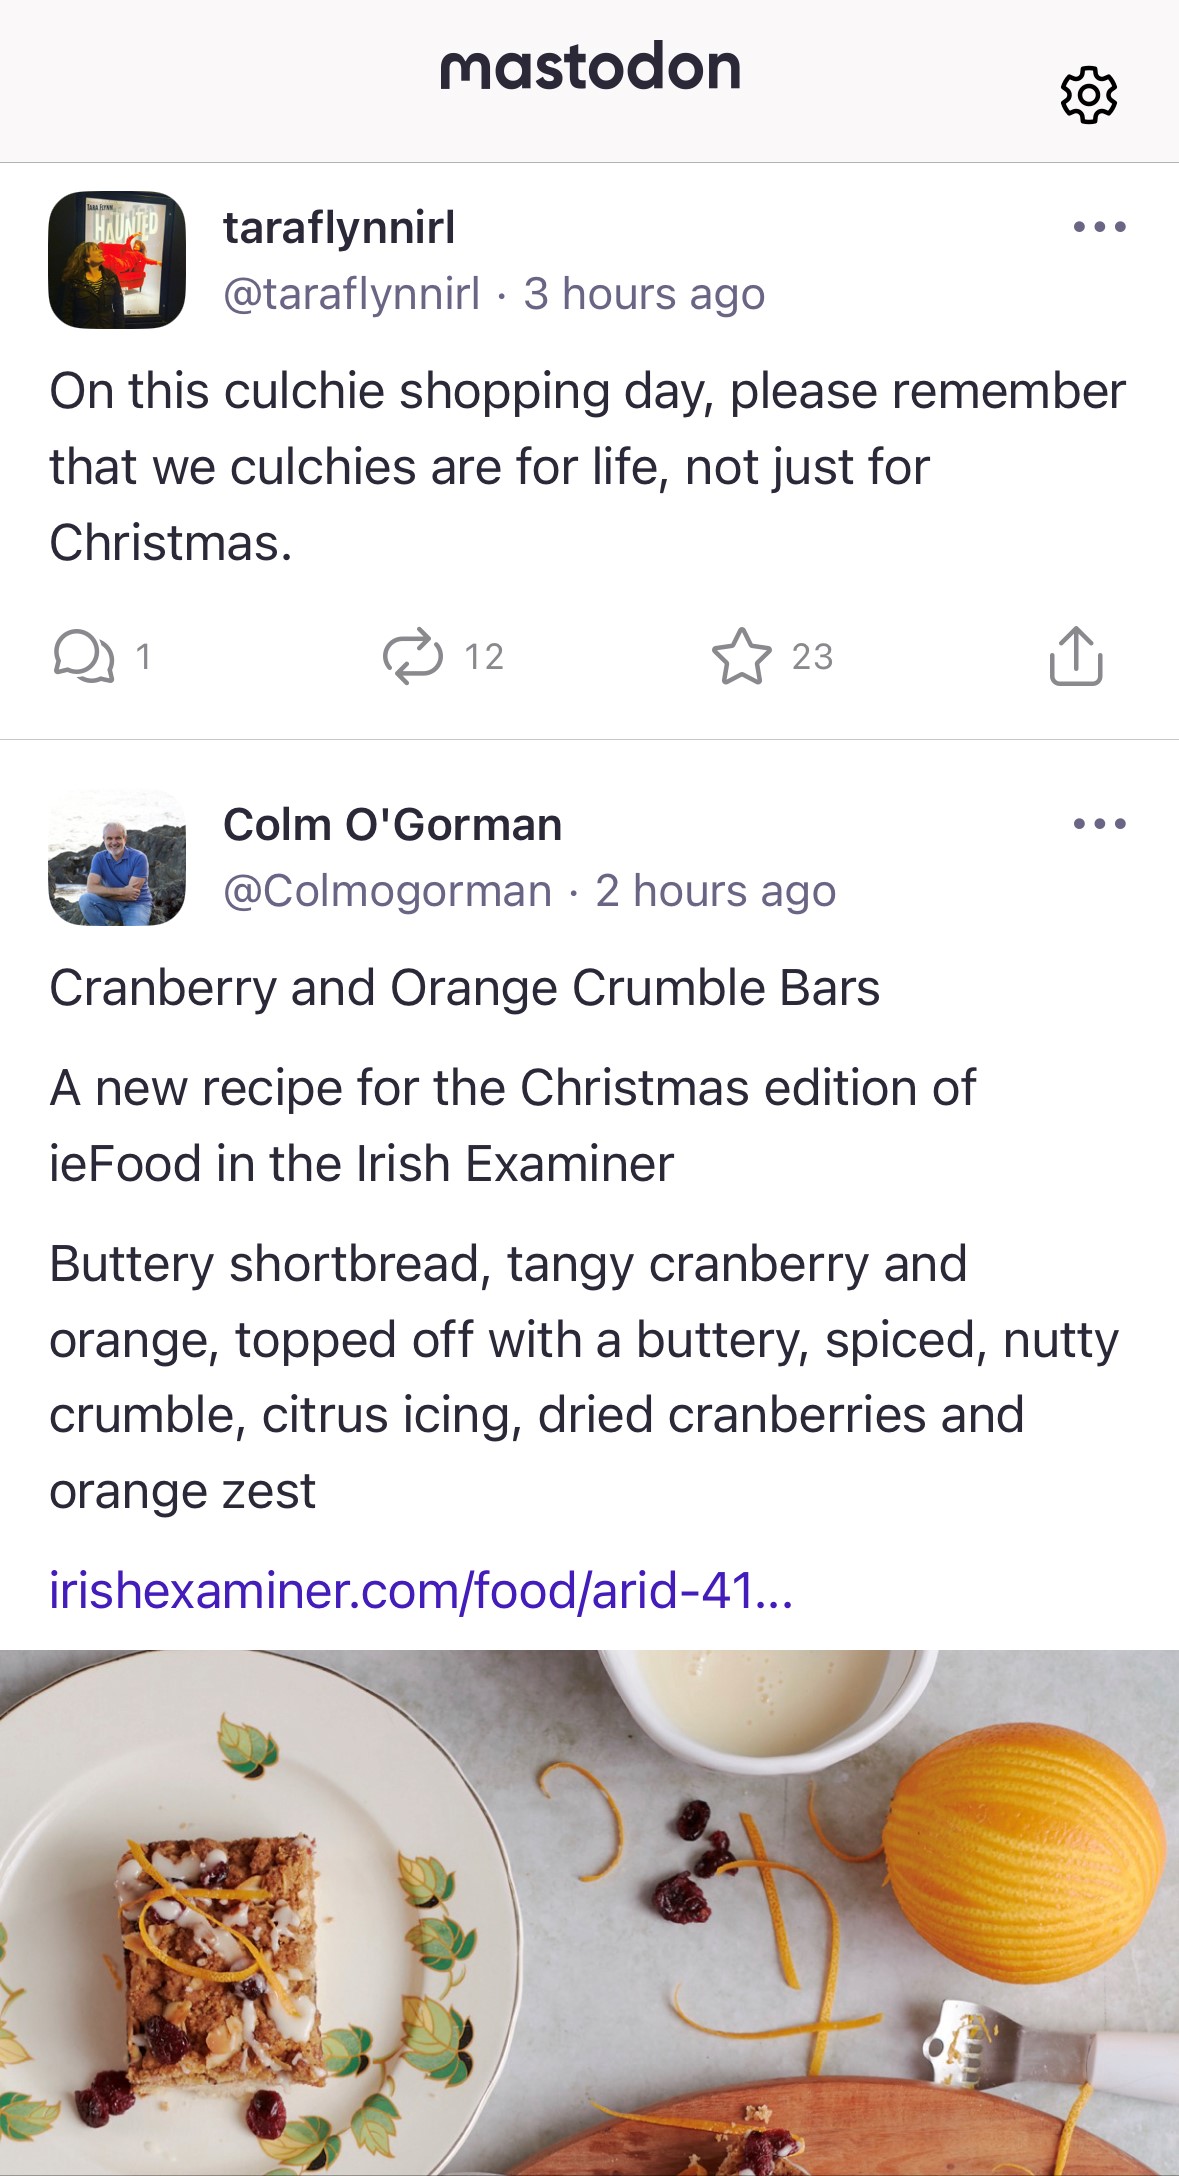Open the "3 hours ago" timestamp
Screen dimensions: 1179x2176
tap(644, 294)
